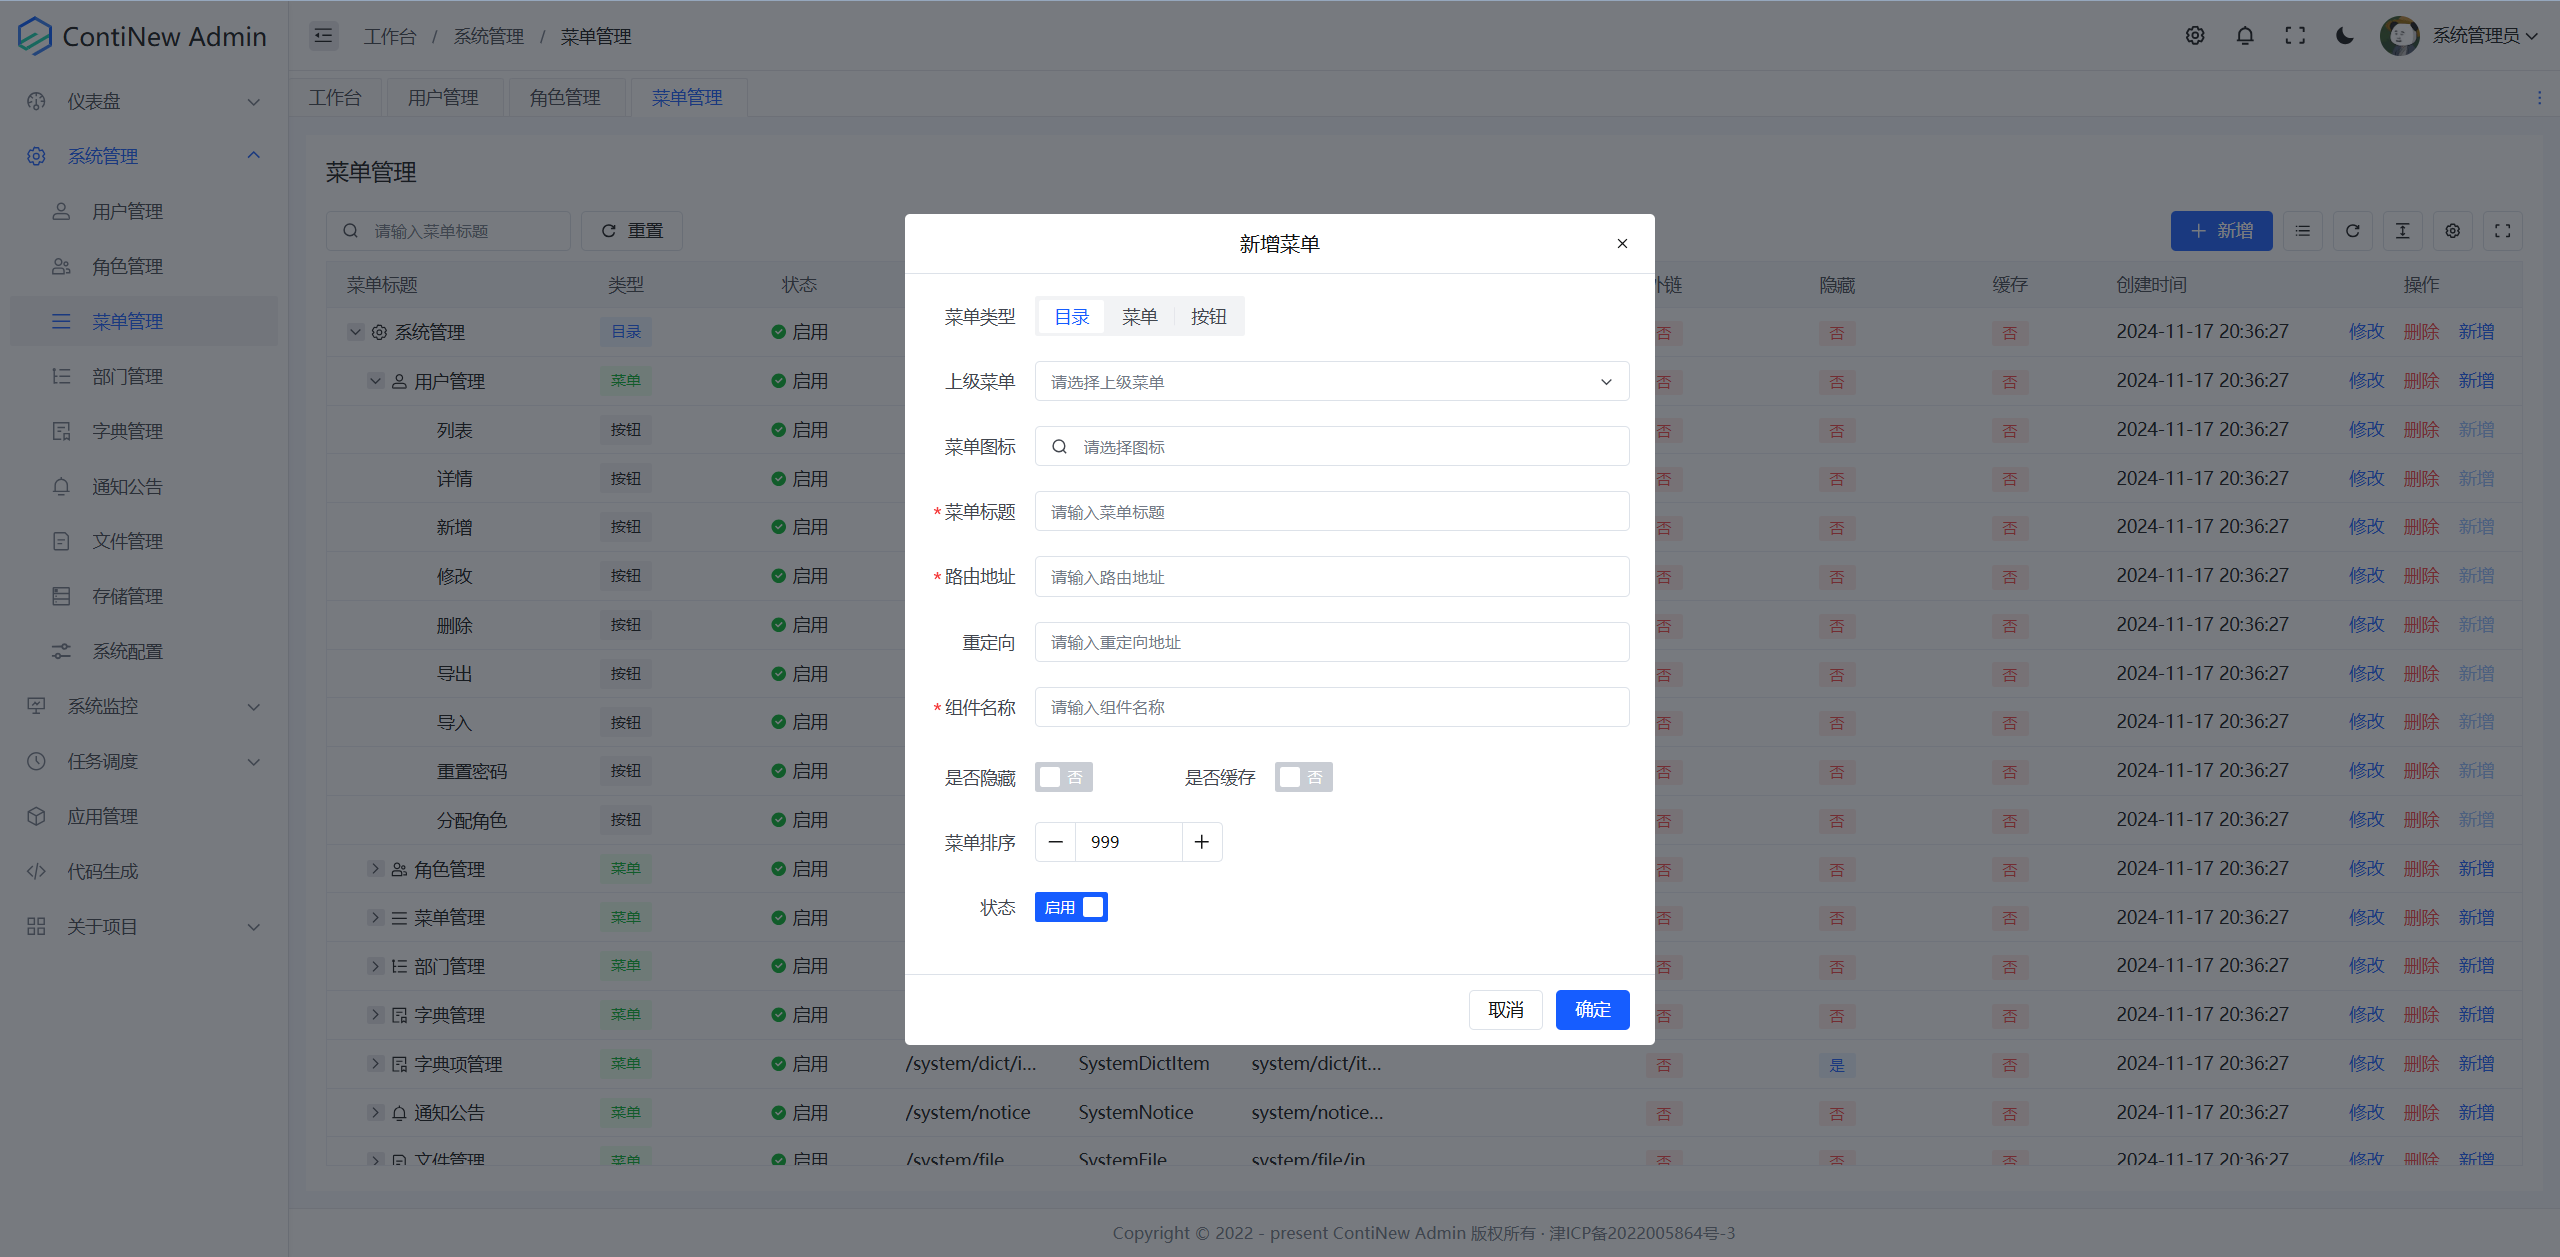Click the table refresh icon

point(2353,231)
